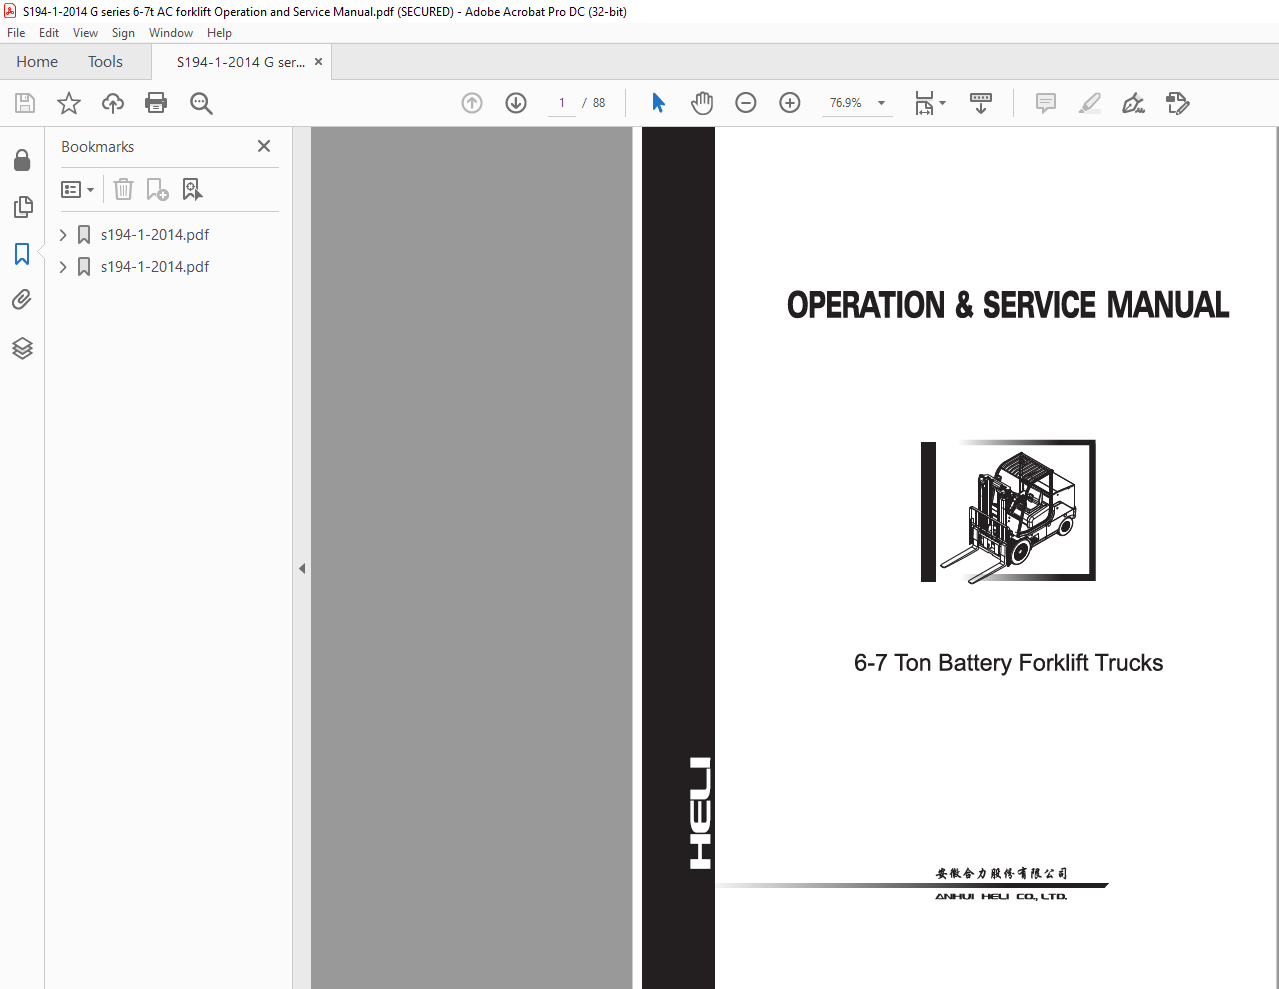Go to previous page arrow
1279x989 pixels.
coord(472,103)
